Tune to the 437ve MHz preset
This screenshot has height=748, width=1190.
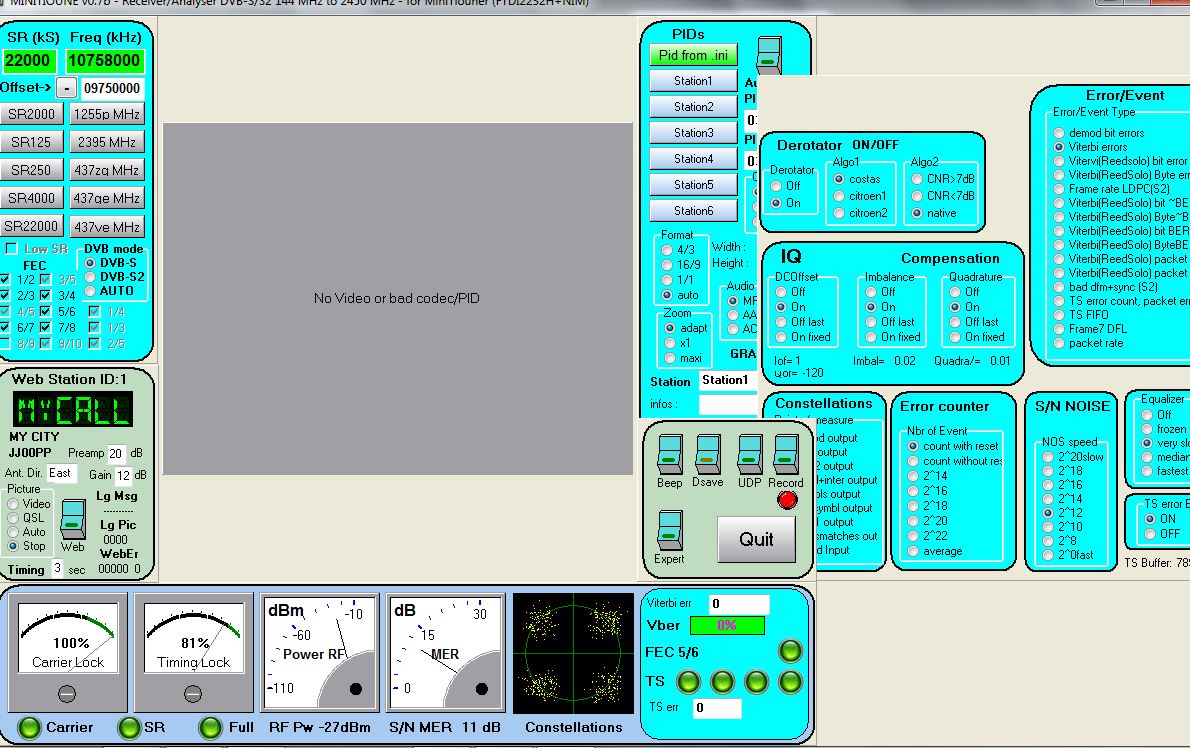click(106, 227)
